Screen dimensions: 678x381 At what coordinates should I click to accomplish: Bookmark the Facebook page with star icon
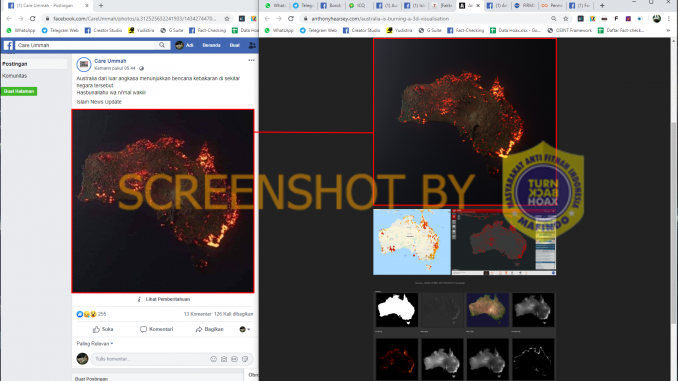pos(227,19)
